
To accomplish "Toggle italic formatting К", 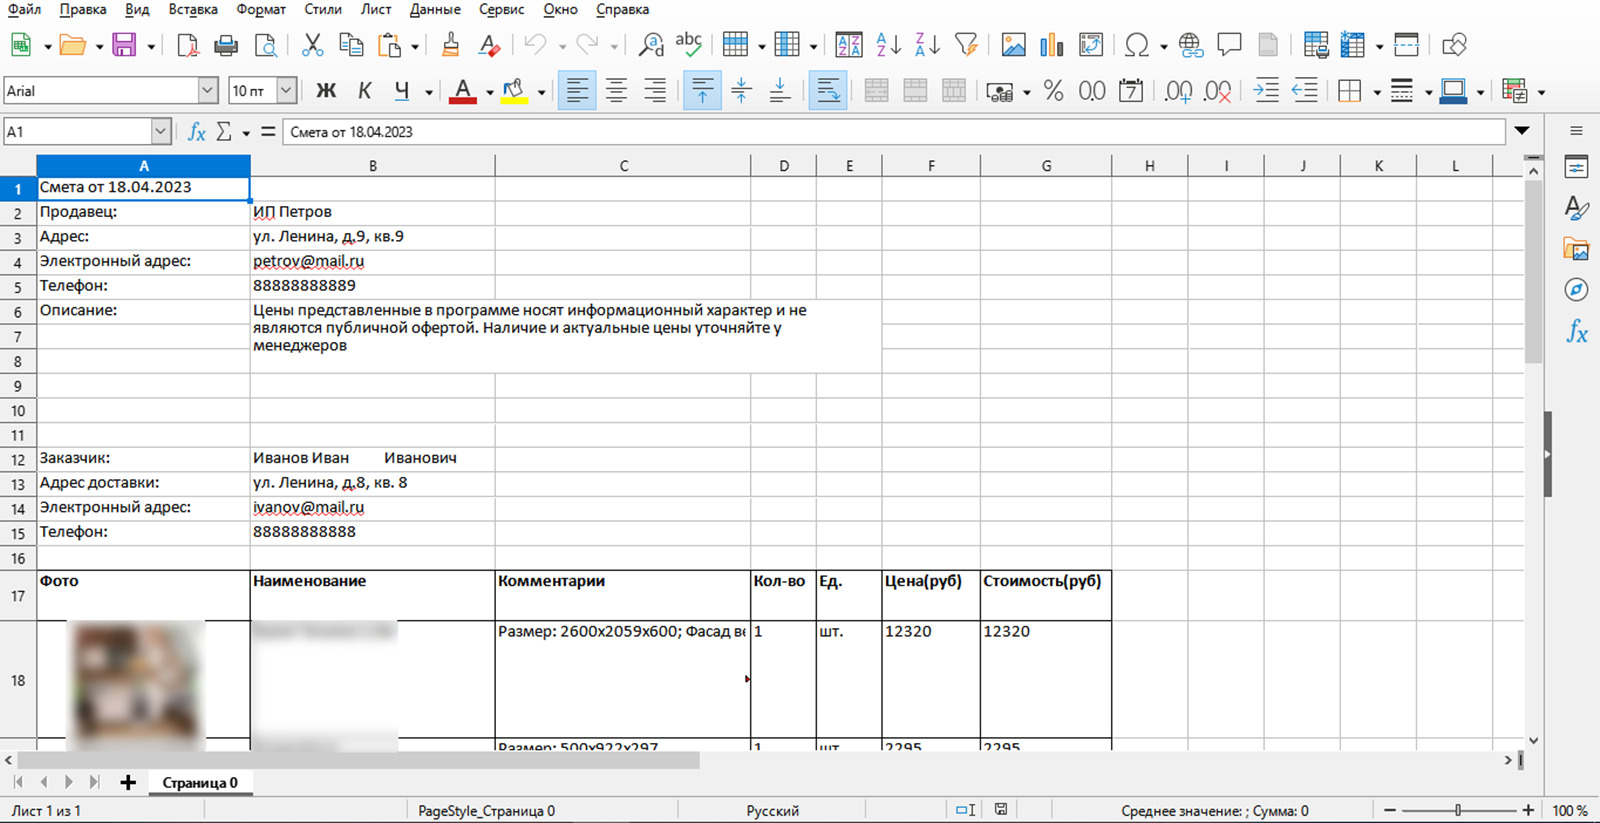I will (x=364, y=91).
